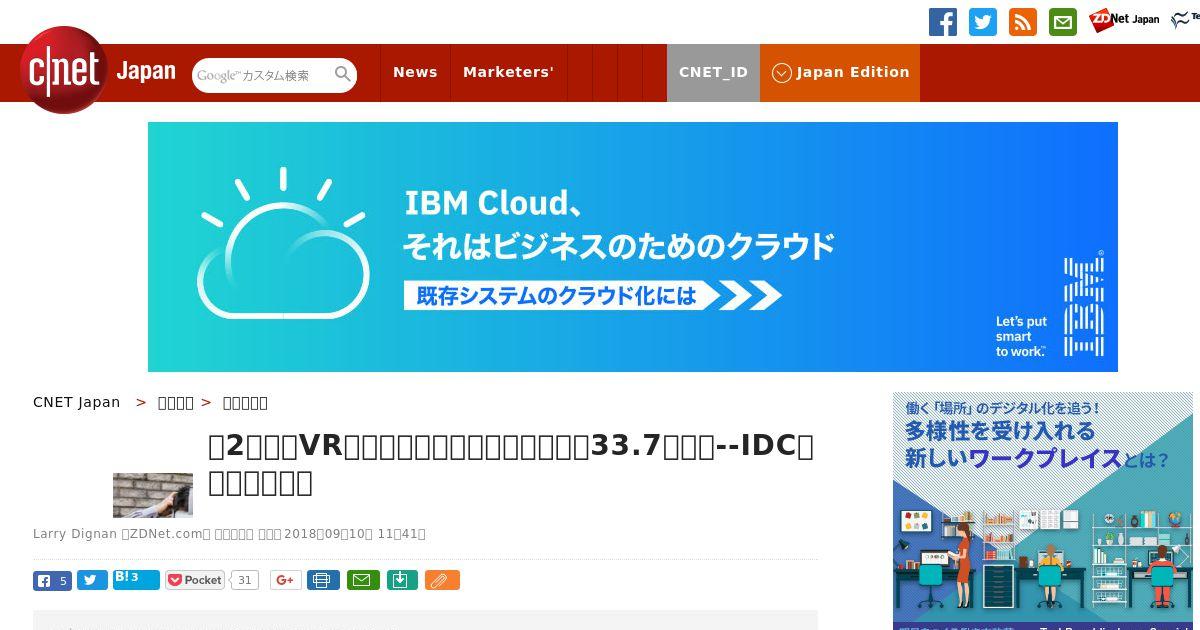This screenshot has width=1200, height=630.
Task: Open the workplace sidebar advertisement
Action: click(x=1043, y=511)
